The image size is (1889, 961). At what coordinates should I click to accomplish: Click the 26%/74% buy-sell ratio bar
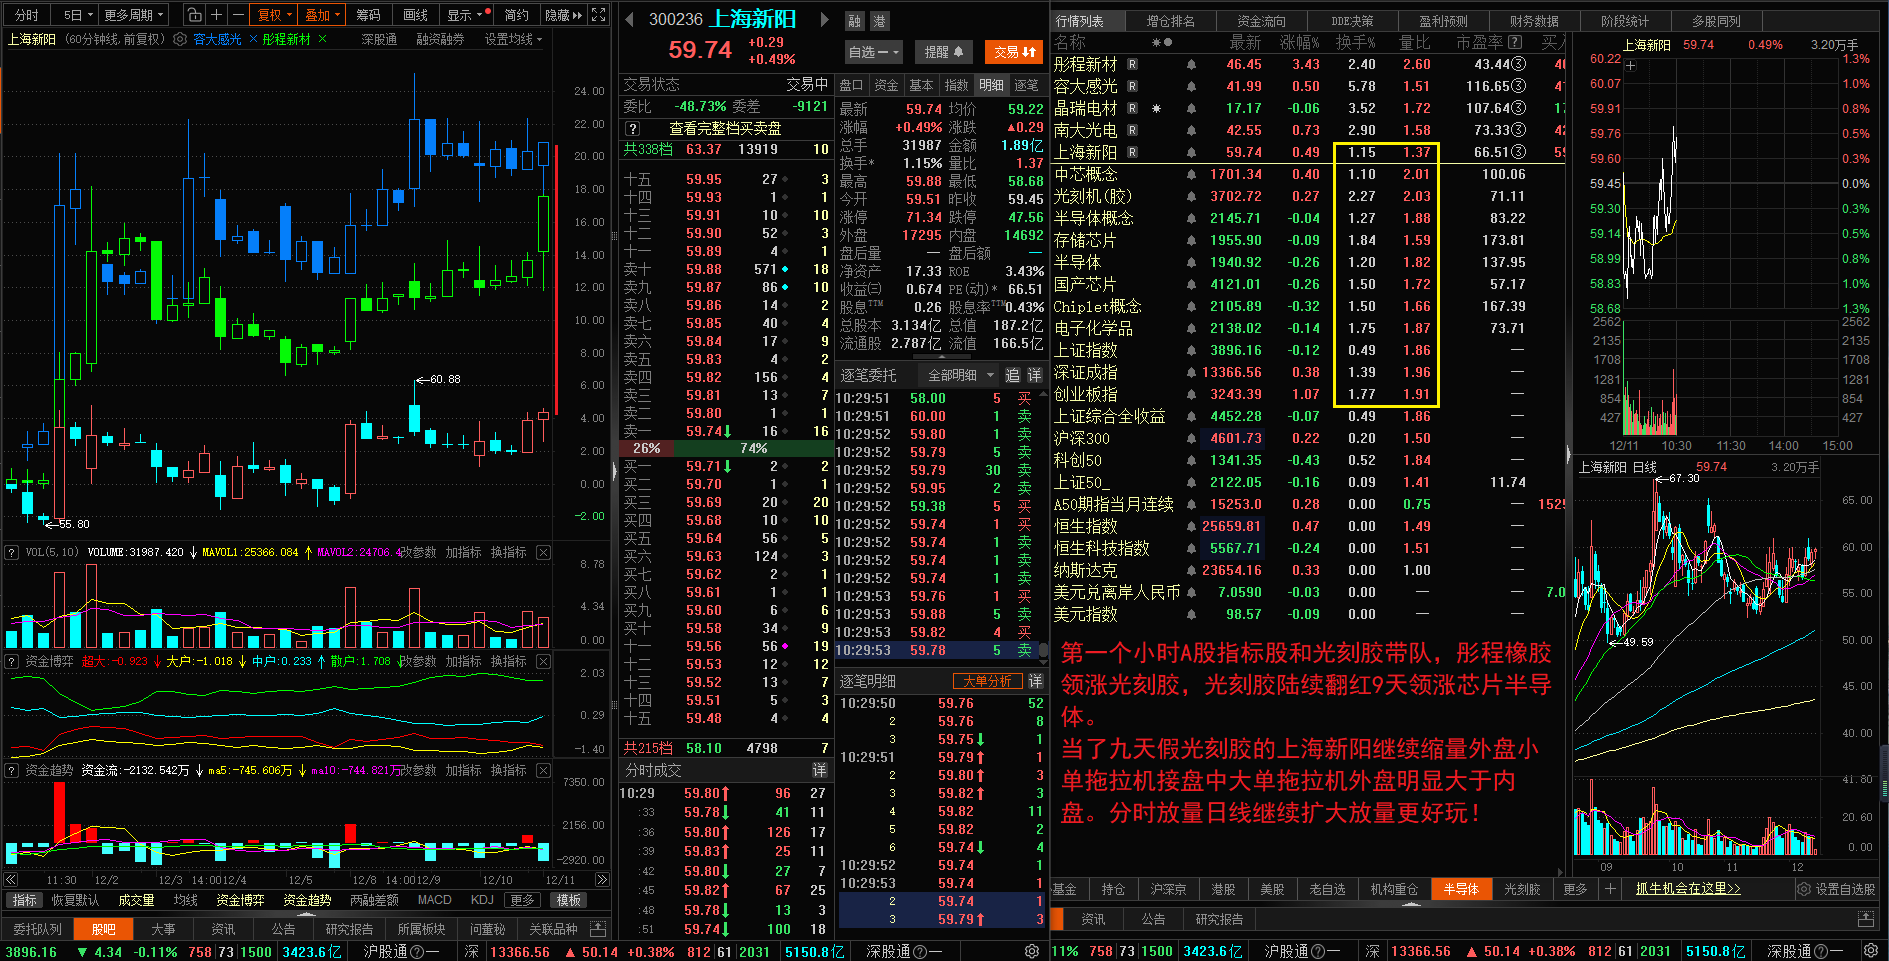coord(725,448)
